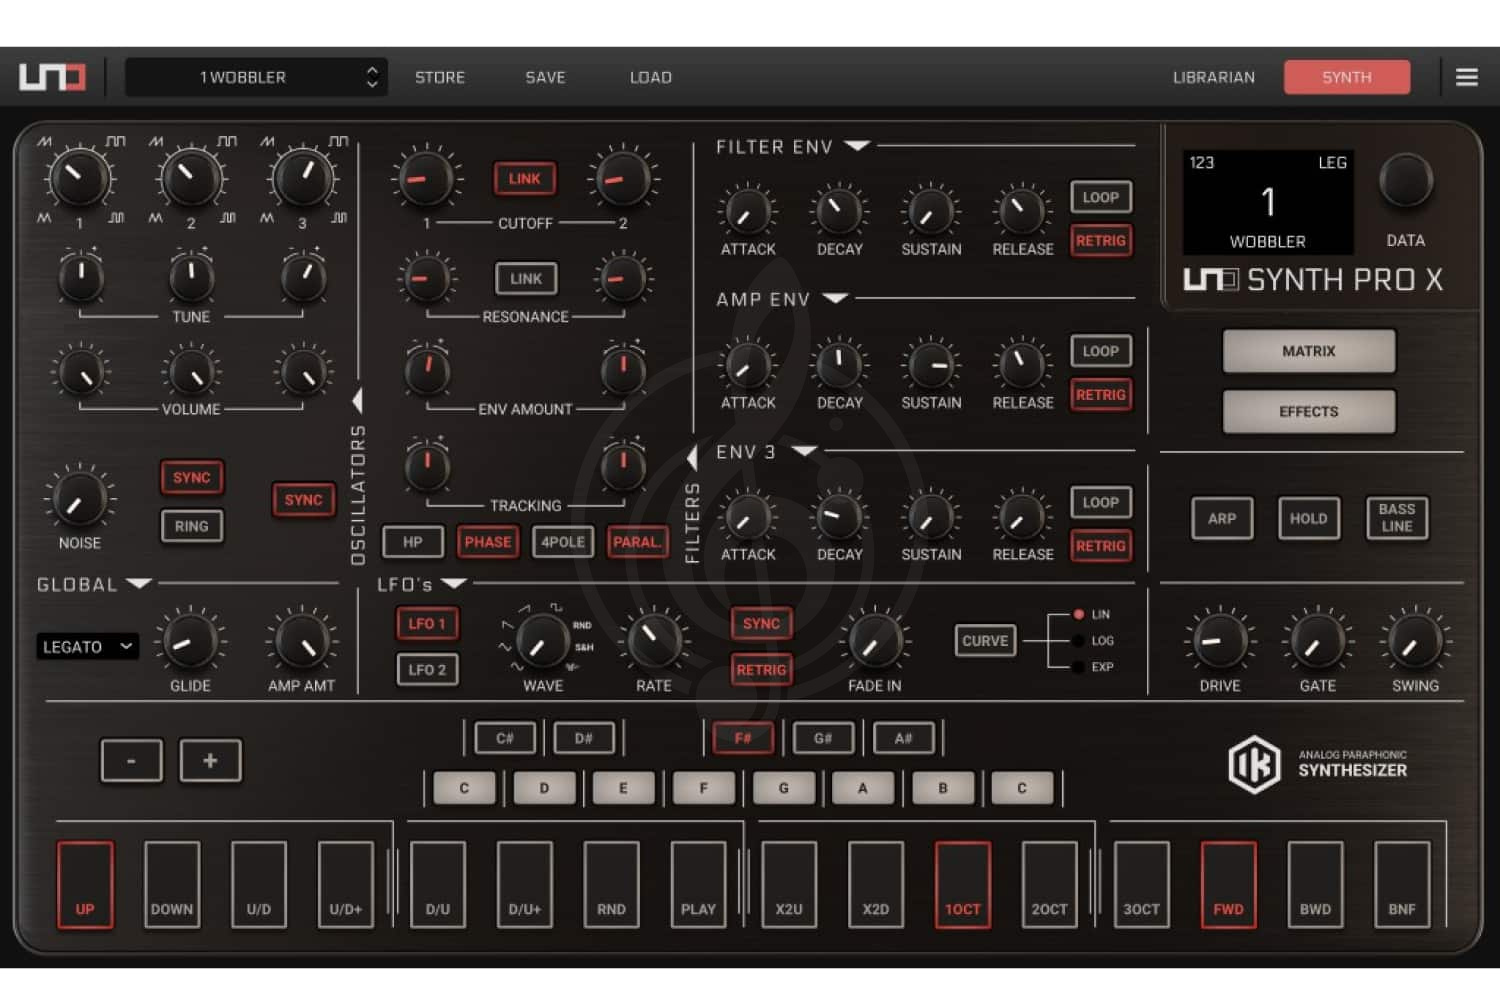This screenshot has width=1500, height=1000.
Task: Toggle filter envelope LOOP button
Action: pyautogui.click(x=1101, y=198)
